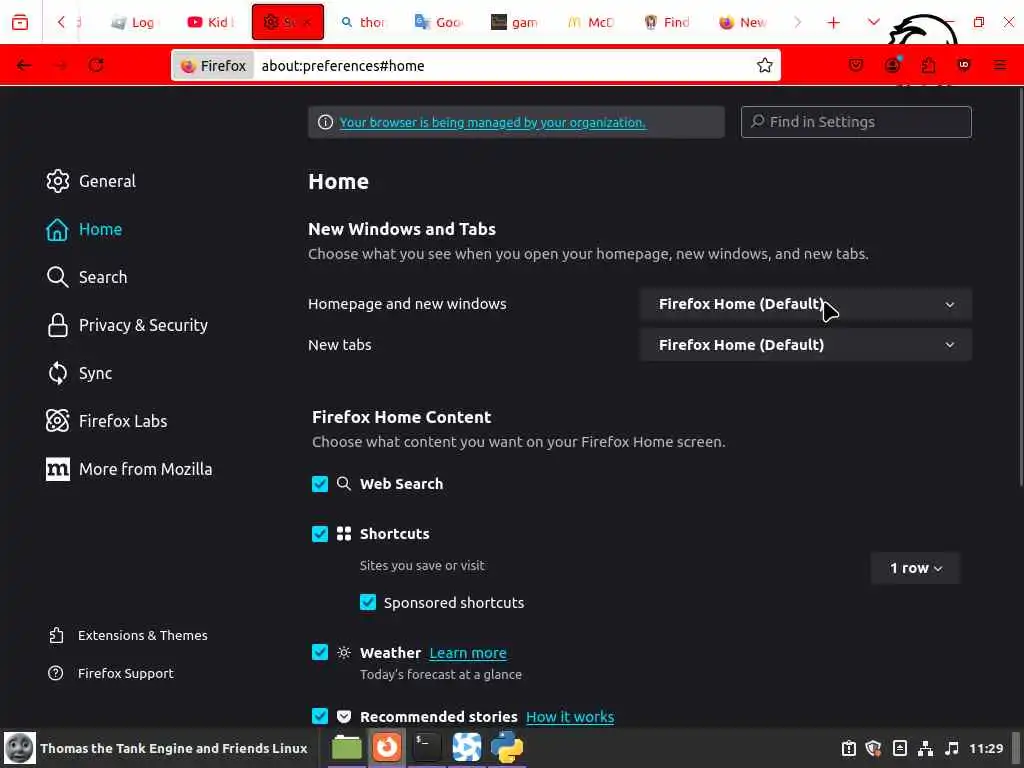
Task: Open the Python taskbar icon
Action: click(x=507, y=748)
